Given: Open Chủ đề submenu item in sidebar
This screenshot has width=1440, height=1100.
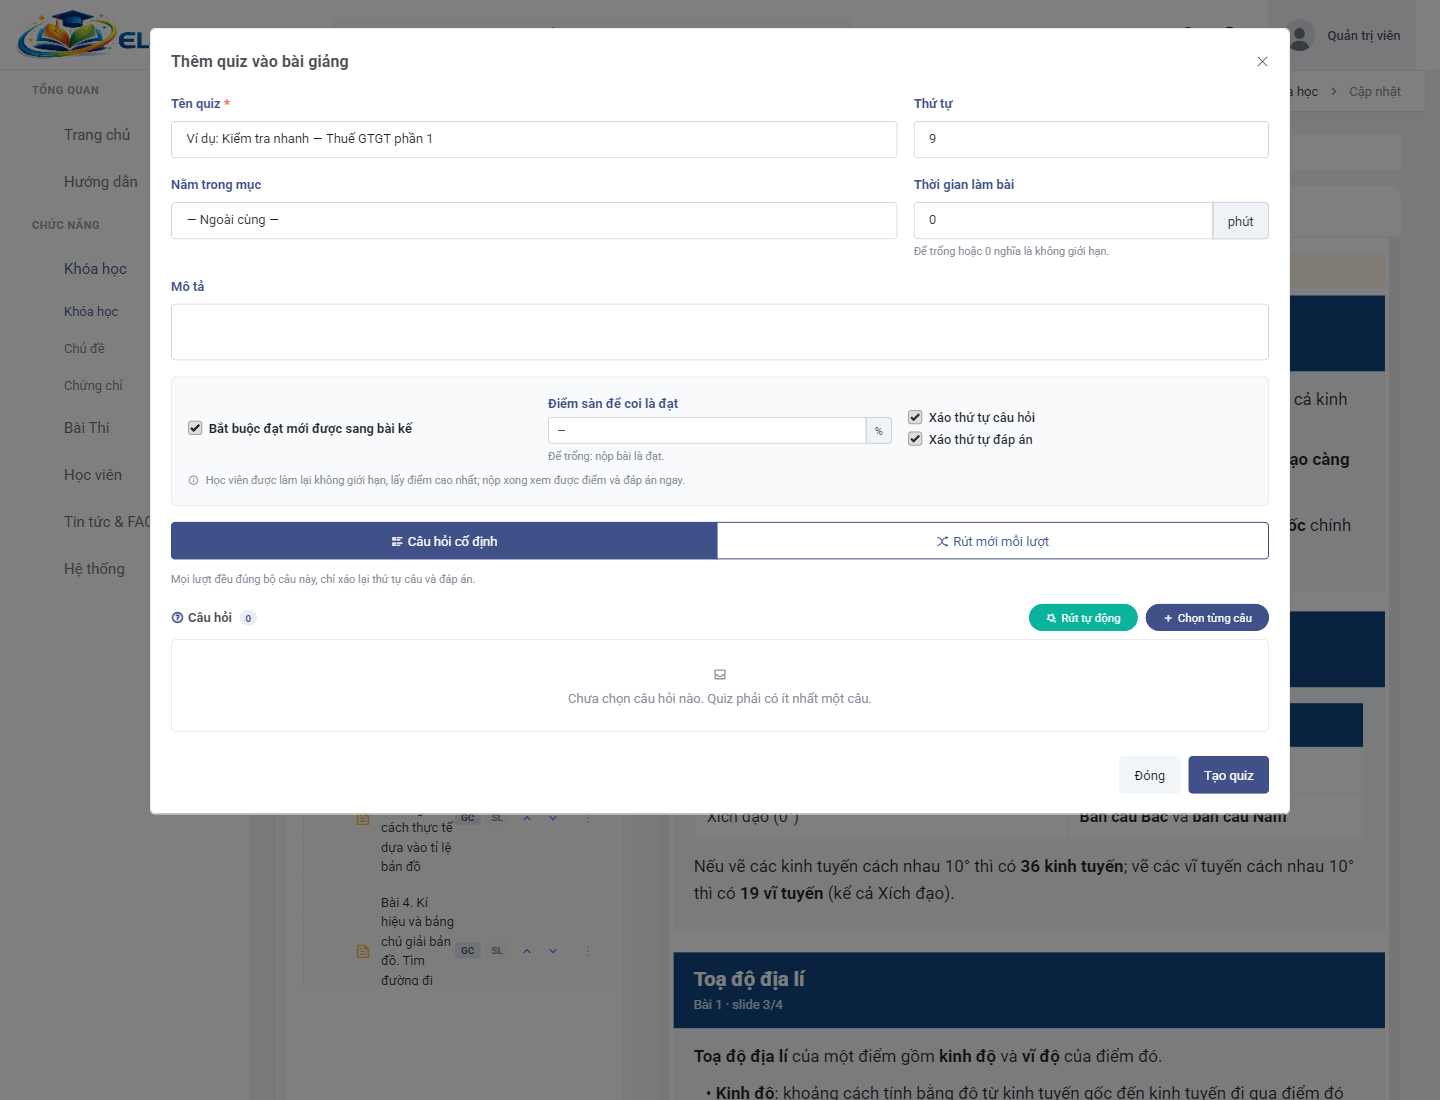Looking at the screenshot, I should pyautogui.click(x=84, y=349).
